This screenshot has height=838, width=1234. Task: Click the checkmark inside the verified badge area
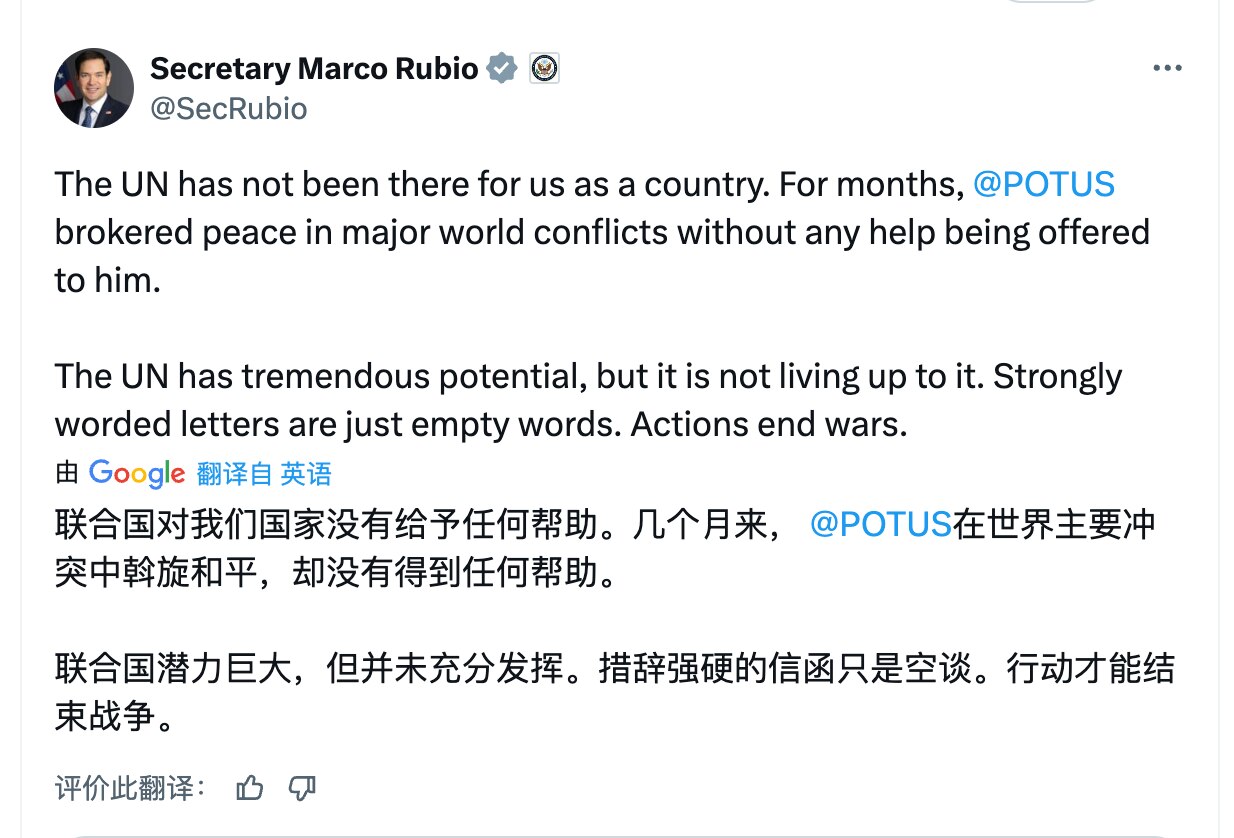501,68
